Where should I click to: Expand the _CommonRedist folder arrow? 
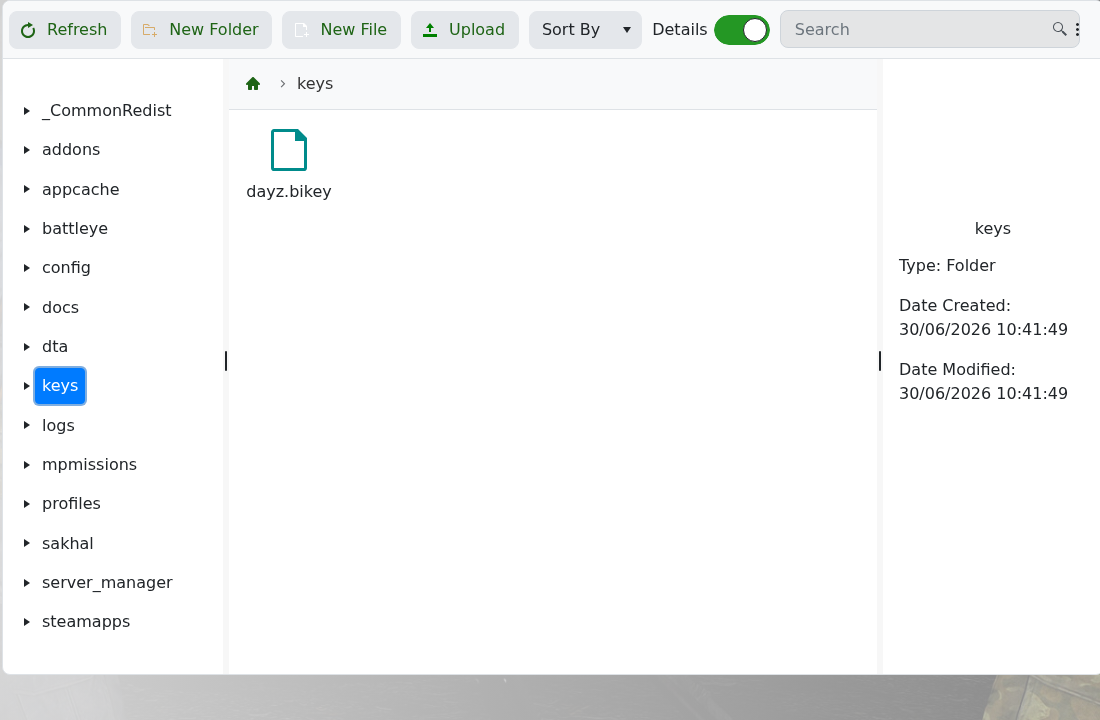27,111
